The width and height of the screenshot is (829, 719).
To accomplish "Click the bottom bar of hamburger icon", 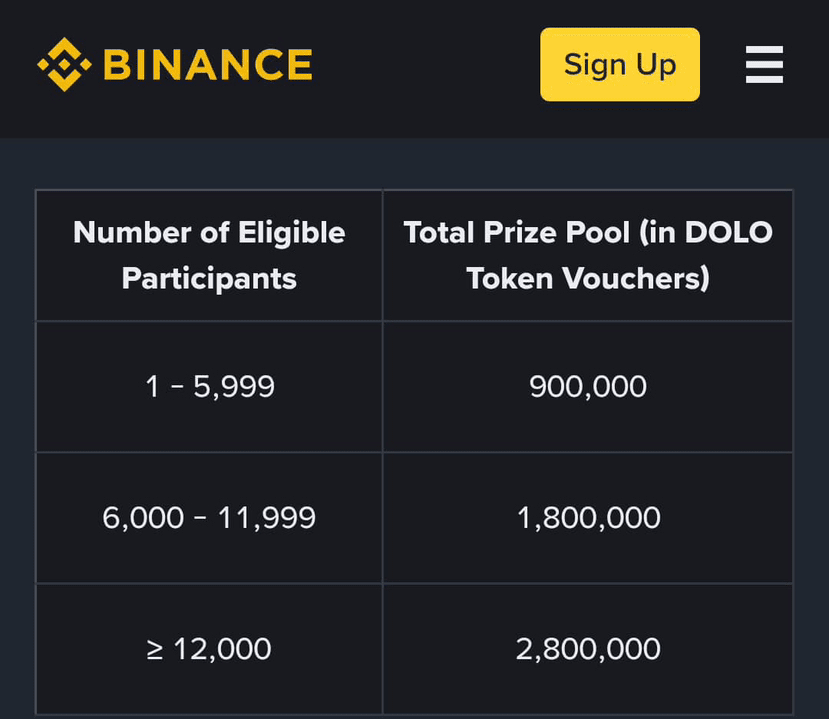I will (764, 79).
